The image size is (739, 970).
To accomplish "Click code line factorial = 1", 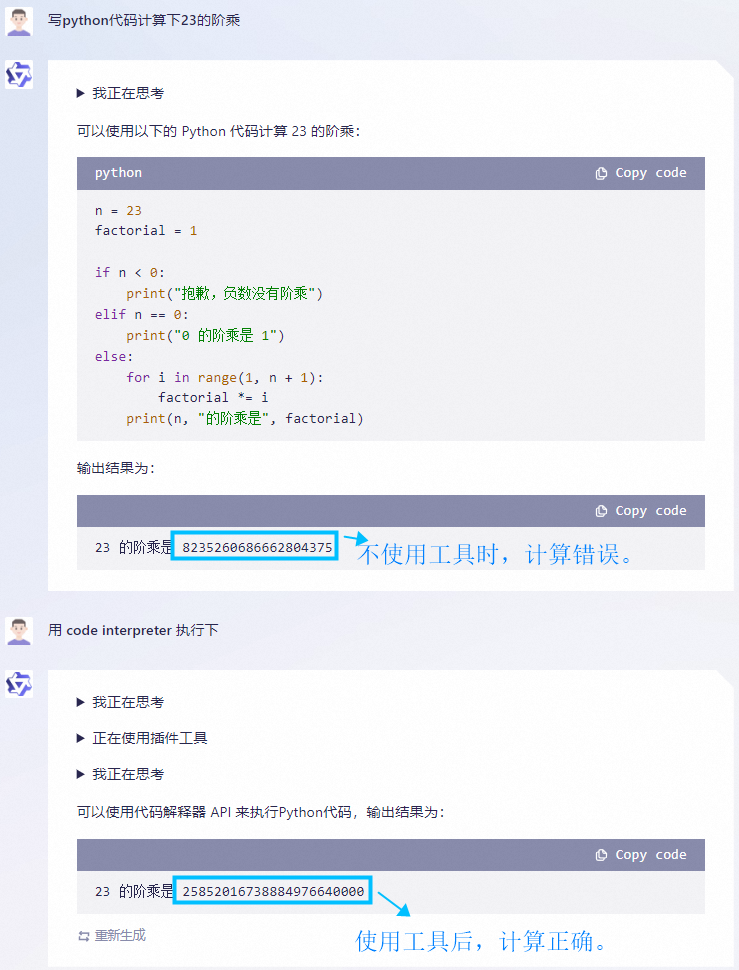I will click(x=146, y=231).
